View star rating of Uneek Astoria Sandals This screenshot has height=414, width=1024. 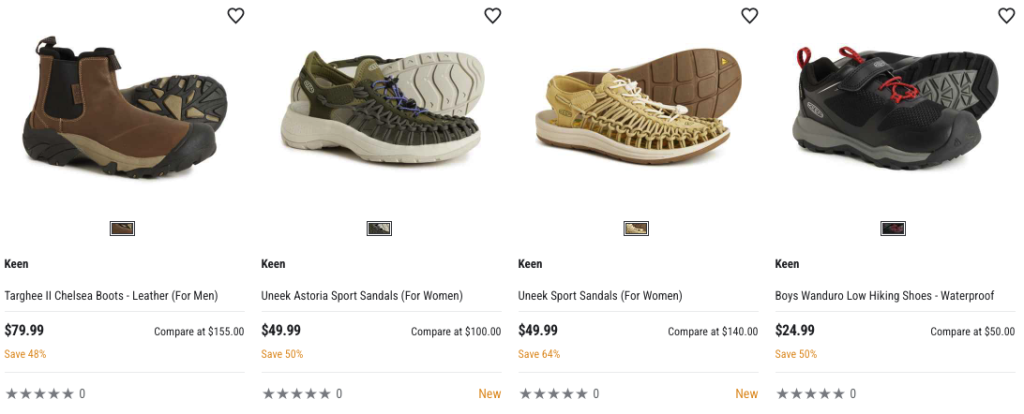[x=297, y=394]
